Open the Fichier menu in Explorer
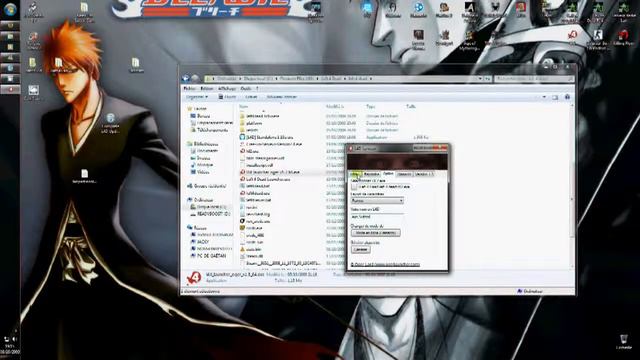640x360 pixels. (189, 89)
